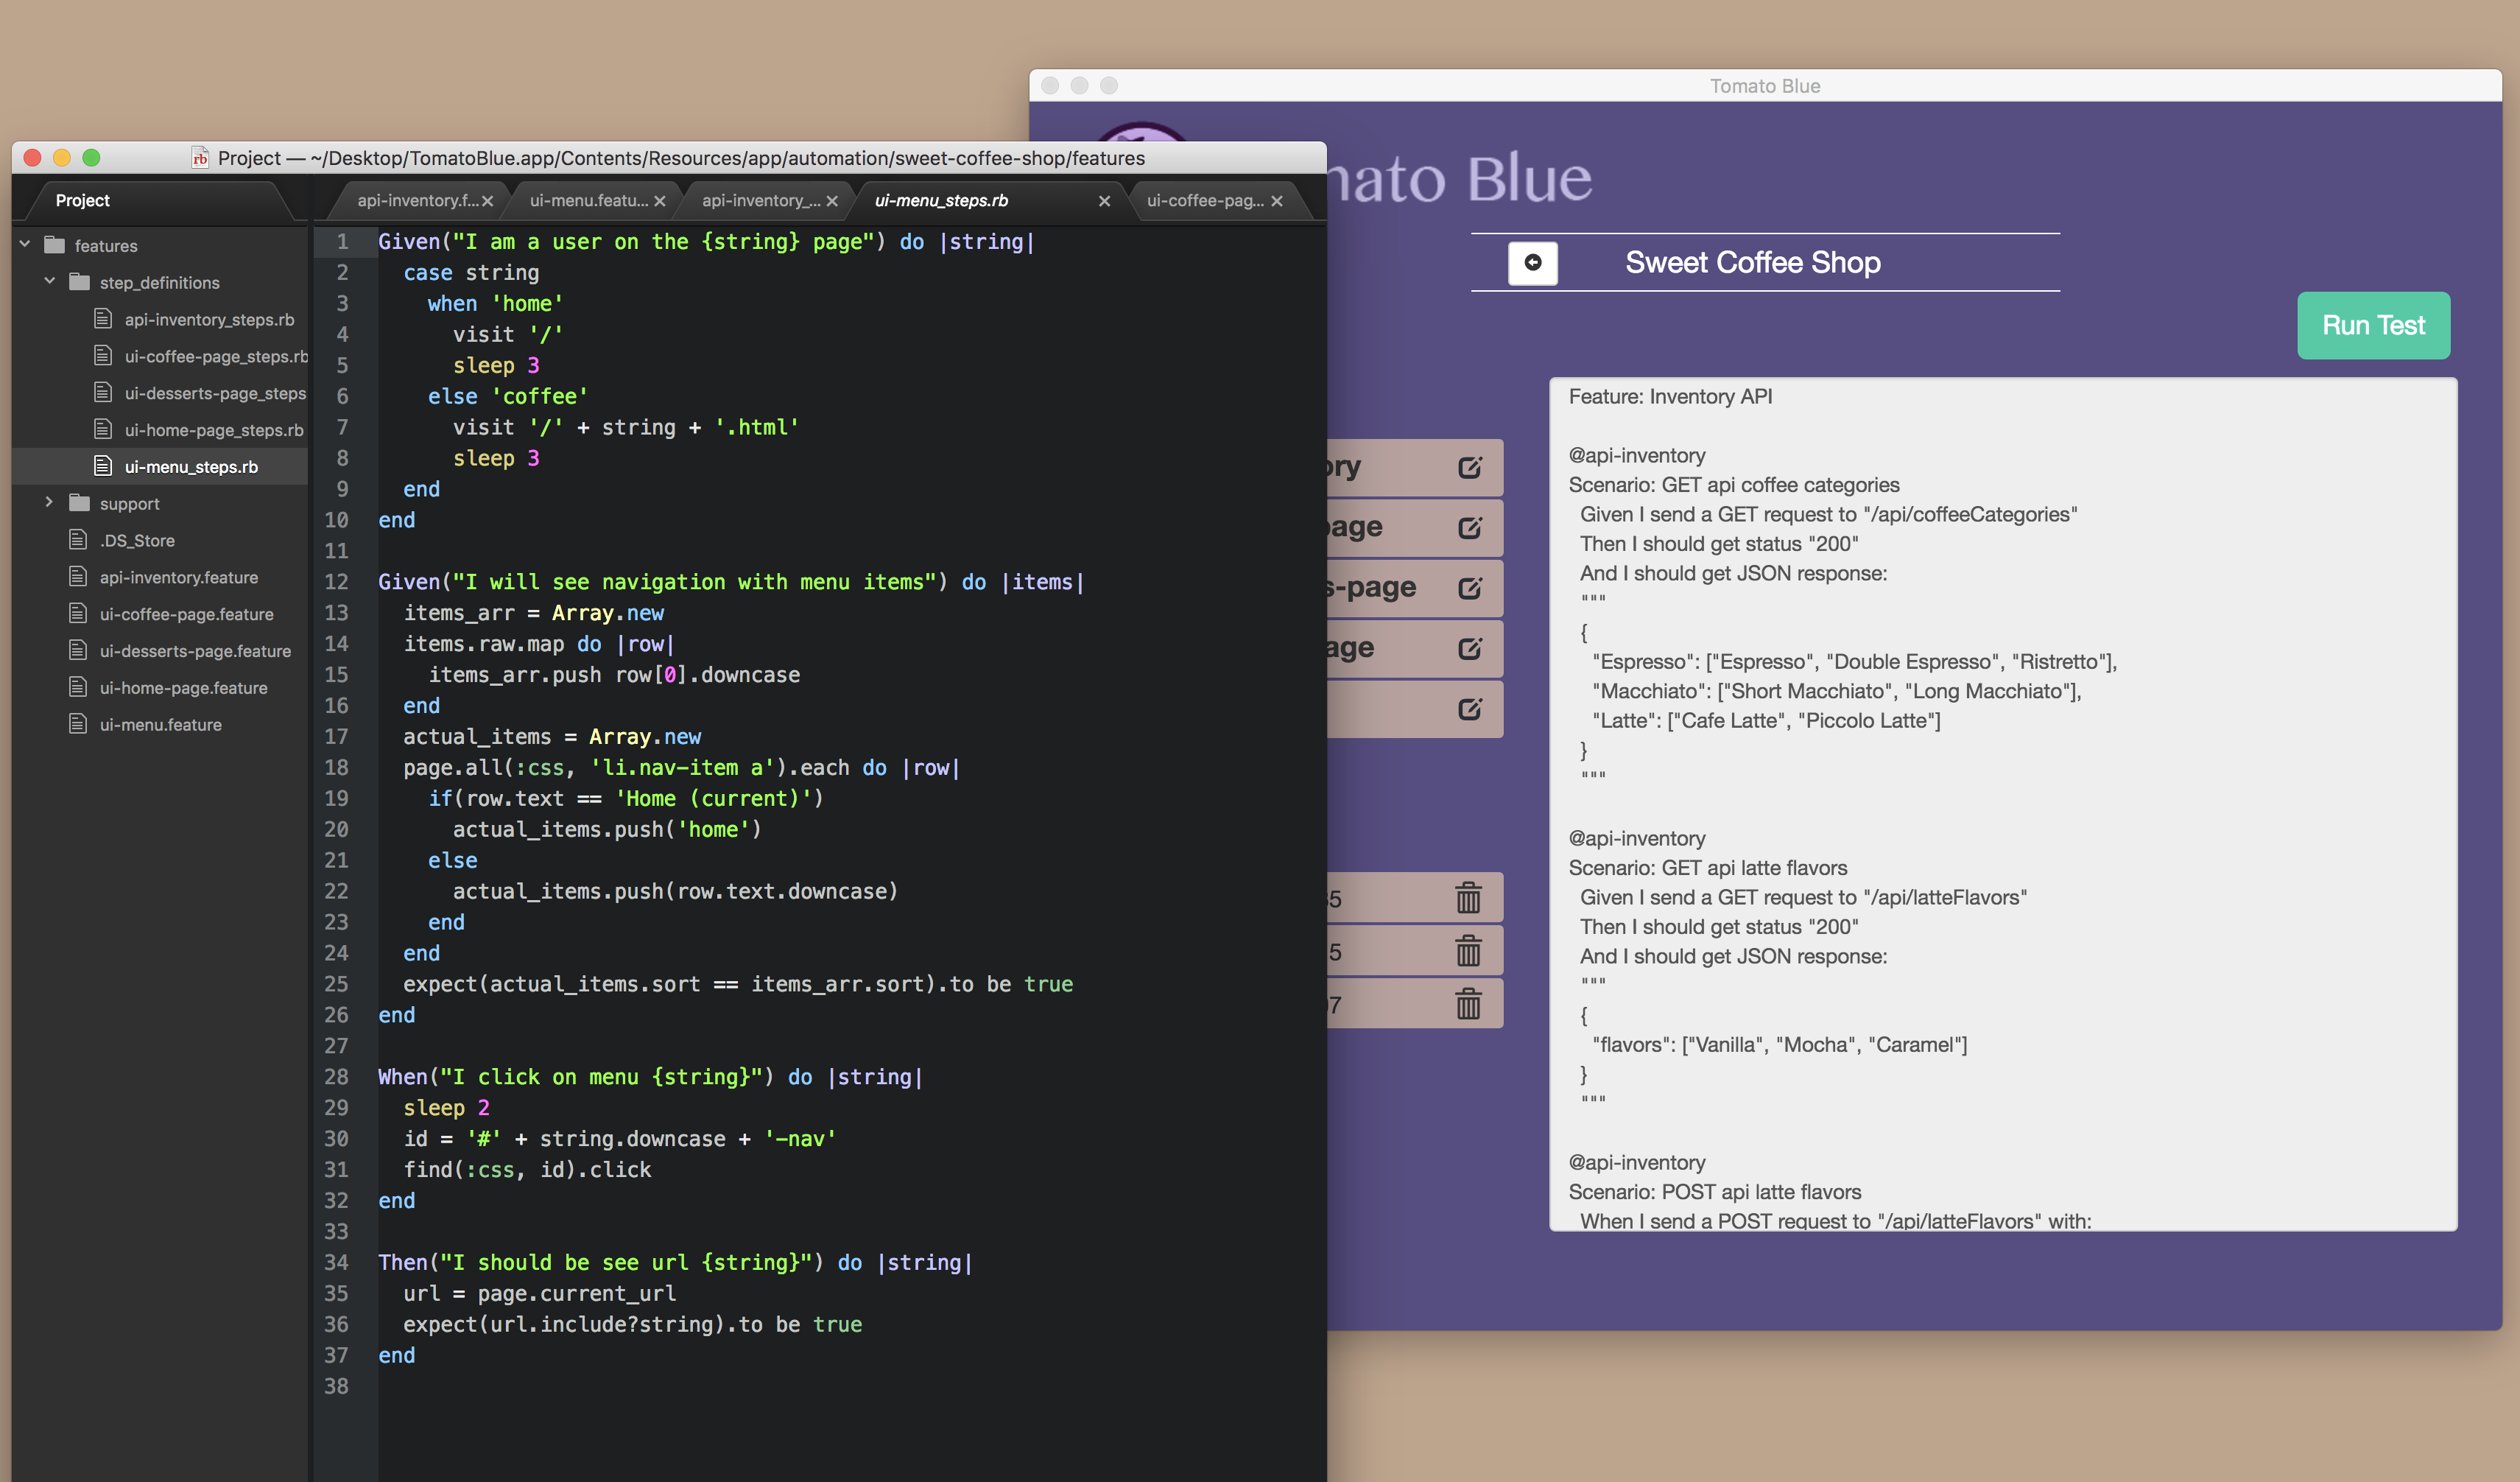2520x1482 pixels.
Task: Click 'Feature: Inventory API' text in panel
Action: click(1670, 397)
